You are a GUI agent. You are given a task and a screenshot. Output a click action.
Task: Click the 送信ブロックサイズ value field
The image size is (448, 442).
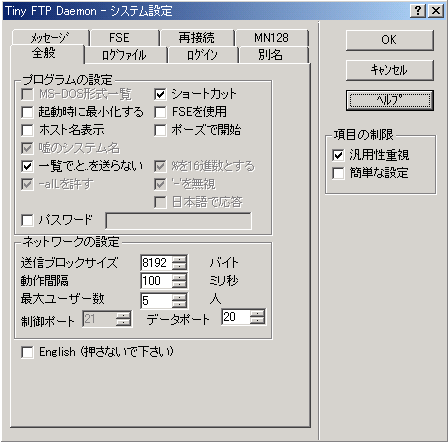tap(156, 263)
